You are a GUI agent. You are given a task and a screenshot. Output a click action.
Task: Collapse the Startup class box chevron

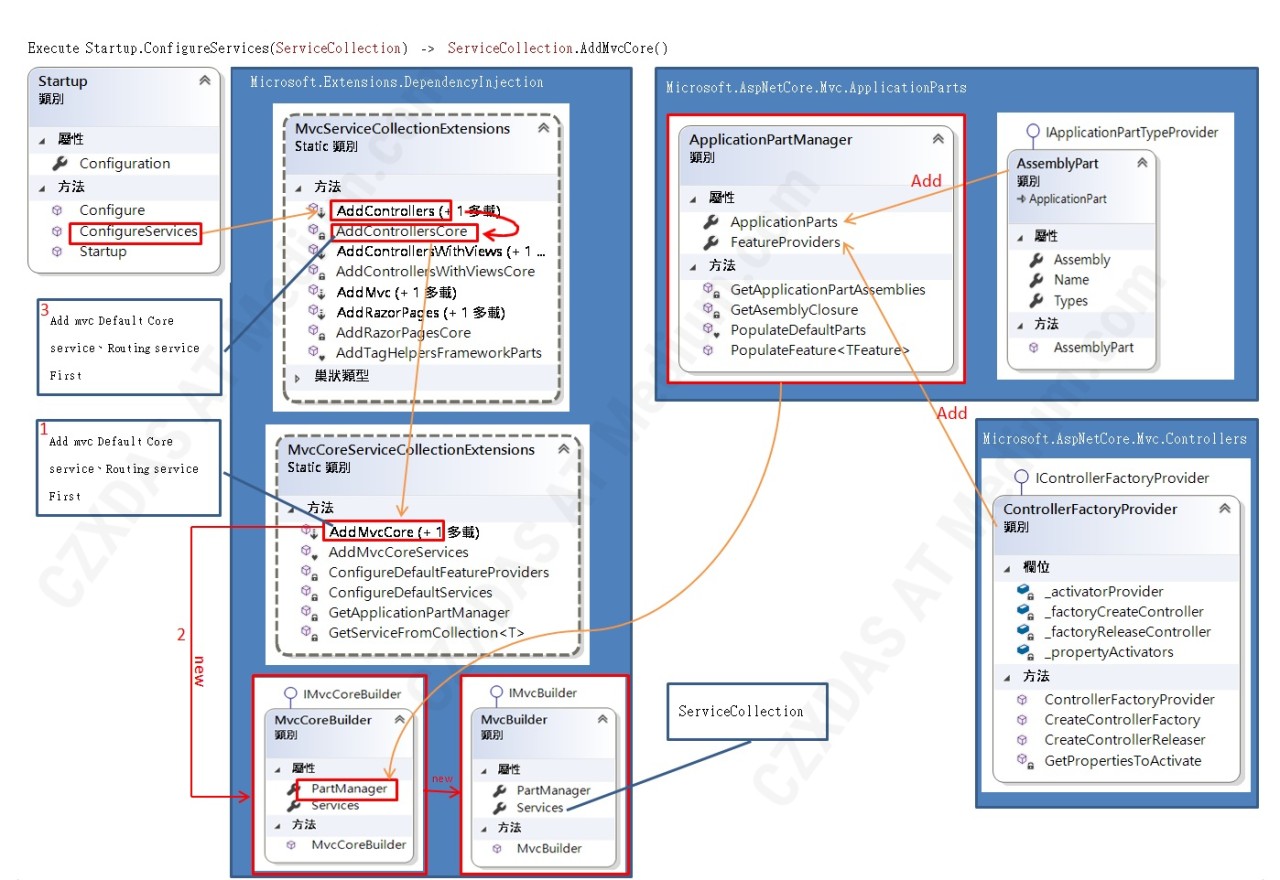click(x=205, y=80)
